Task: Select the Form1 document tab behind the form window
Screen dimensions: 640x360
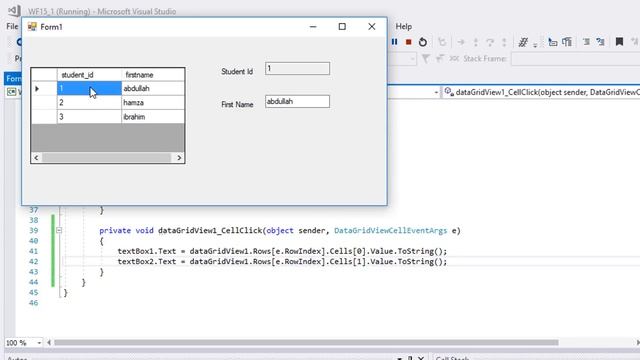Action: click(x=13, y=78)
